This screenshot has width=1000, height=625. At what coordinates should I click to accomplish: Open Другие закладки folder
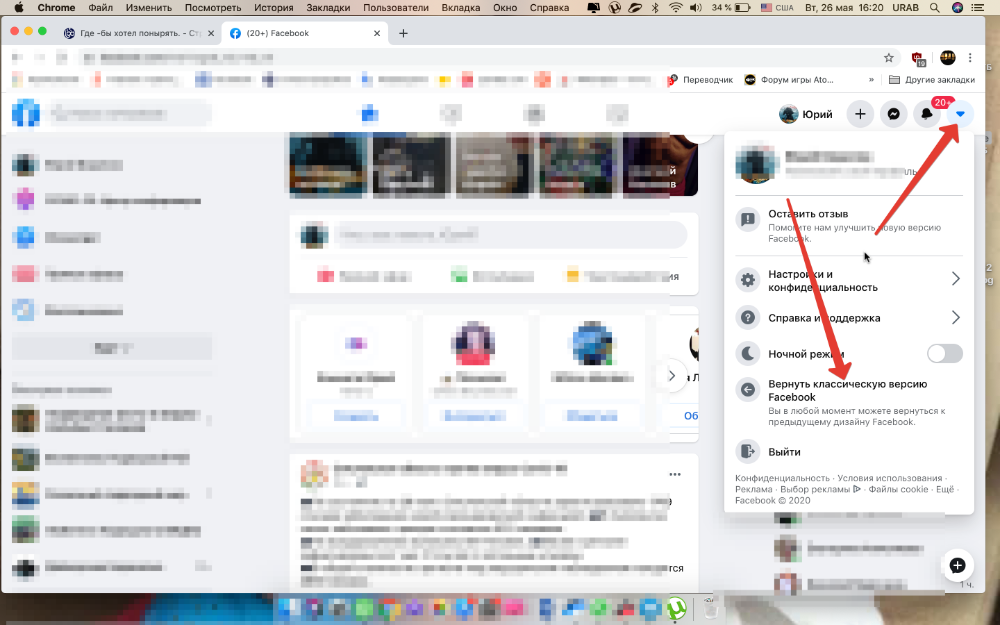932,80
